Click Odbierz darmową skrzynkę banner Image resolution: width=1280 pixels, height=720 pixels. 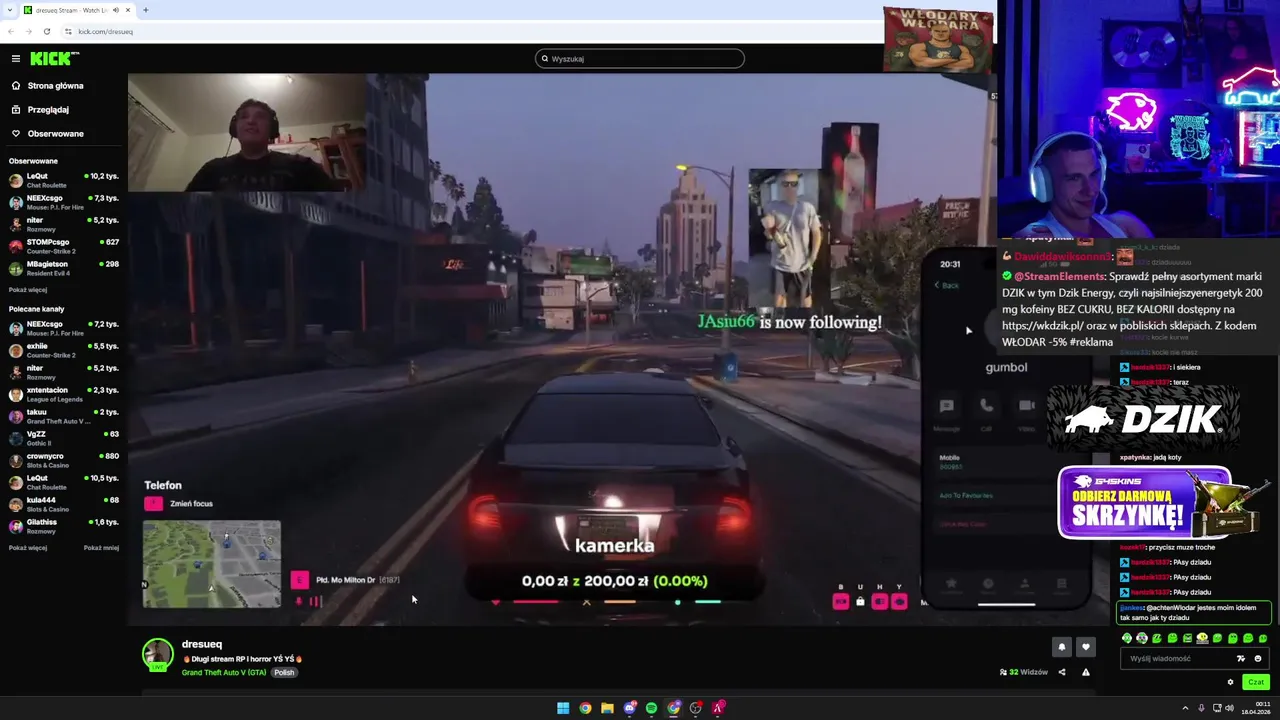(1159, 502)
